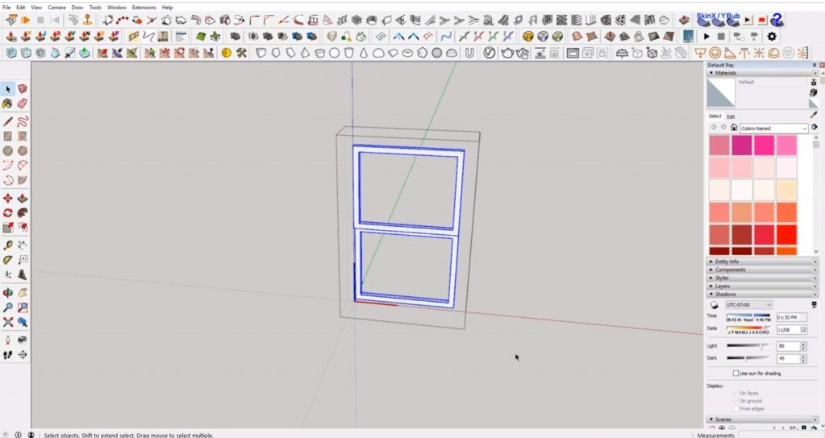Click the checkmark circle toolbar icon
This screenshot has width=825, height=438.
[489, 53]
